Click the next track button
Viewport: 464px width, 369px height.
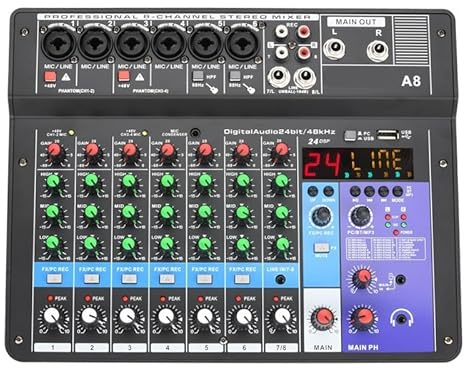pos(383,191)
